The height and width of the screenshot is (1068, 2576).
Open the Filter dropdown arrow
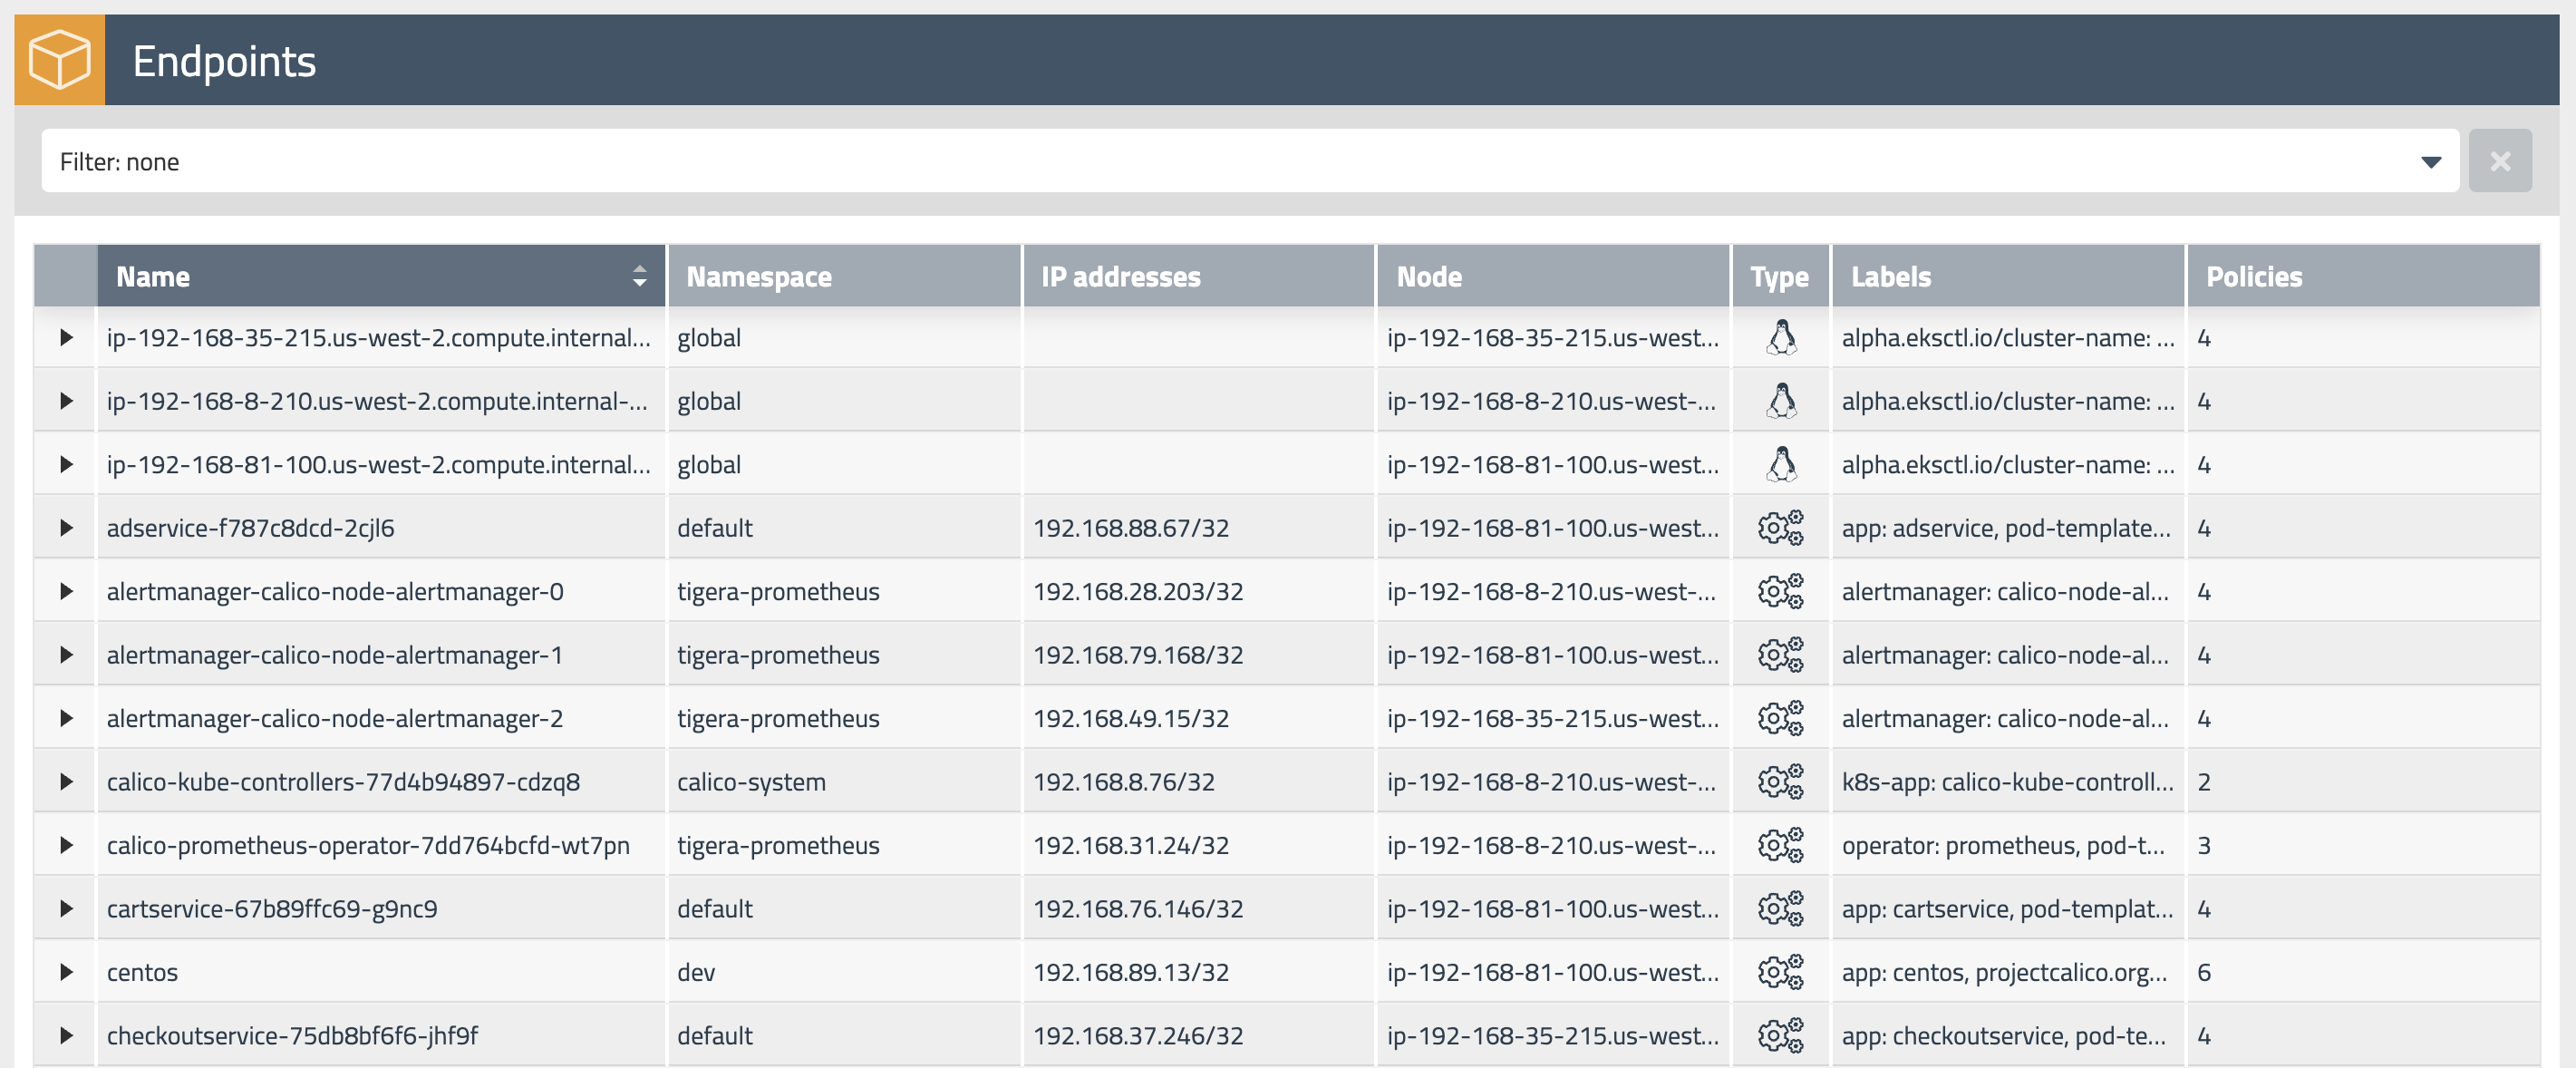pyautogui.click(x=2431, y=162)
